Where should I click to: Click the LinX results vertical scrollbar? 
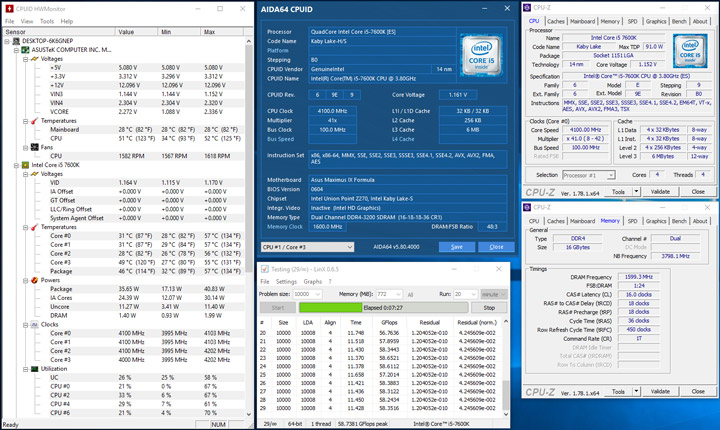(506, 368)
